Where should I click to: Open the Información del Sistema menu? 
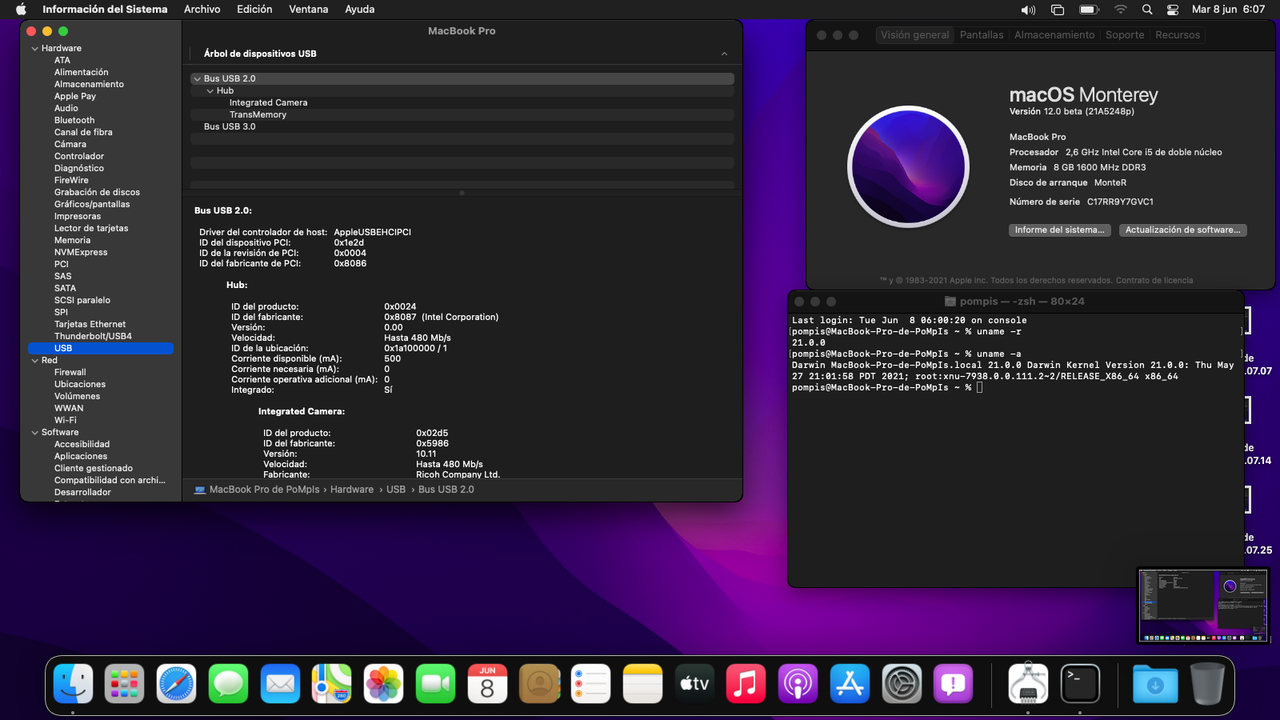pos(105,9)
